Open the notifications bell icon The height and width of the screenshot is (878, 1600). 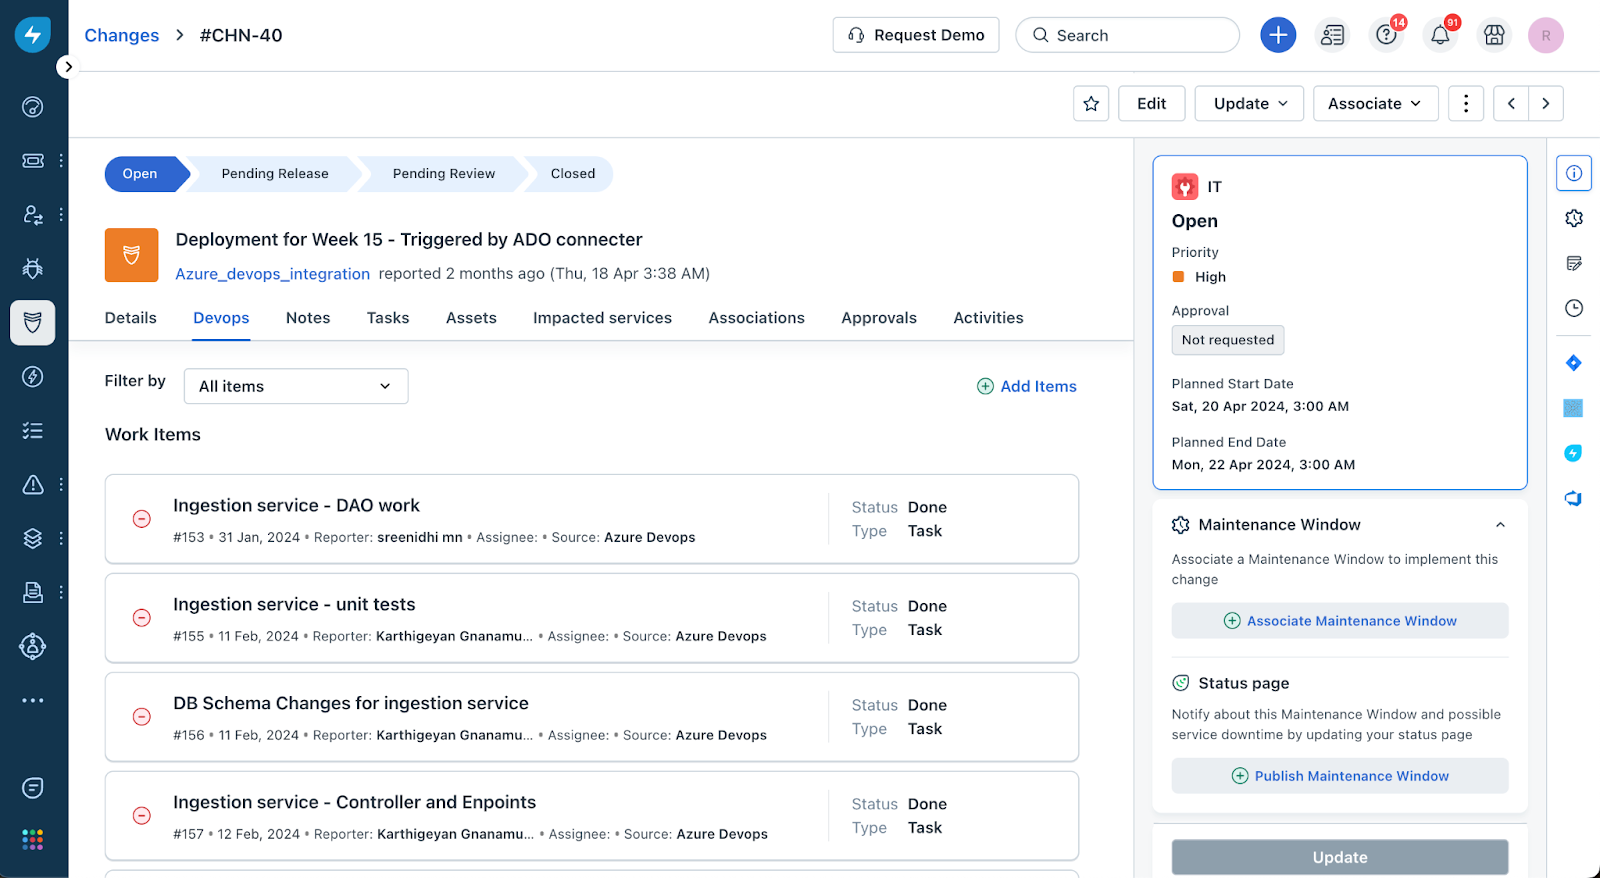pyautogui.click(x=1440, y=35)
